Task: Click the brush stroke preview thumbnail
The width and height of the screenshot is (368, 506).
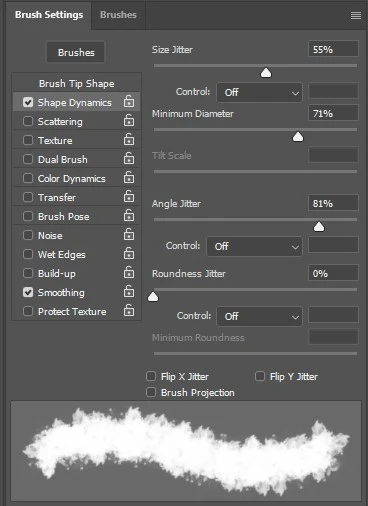Action: pyautogui.click(x=186, y=451)
